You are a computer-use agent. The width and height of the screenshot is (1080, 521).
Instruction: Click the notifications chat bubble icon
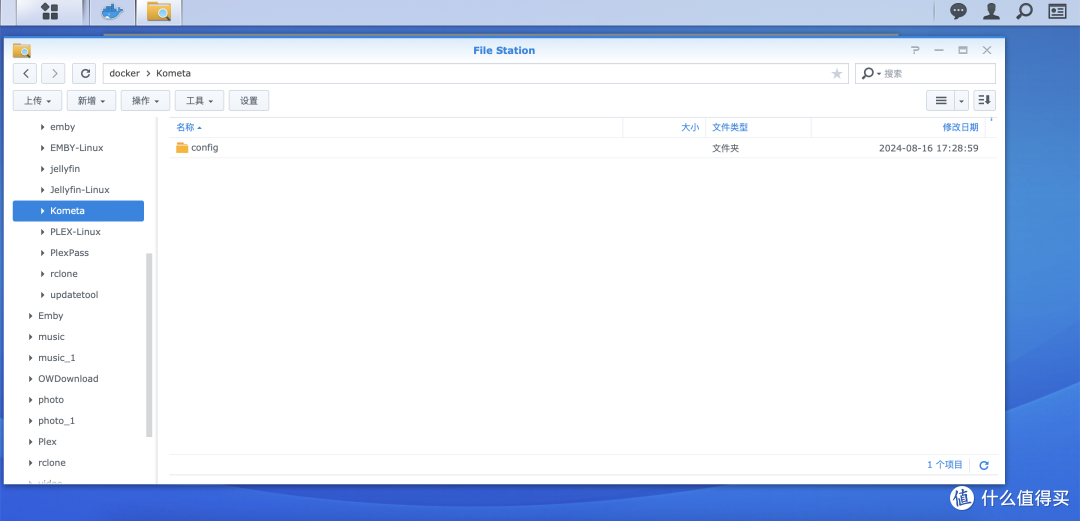point(958,12)
